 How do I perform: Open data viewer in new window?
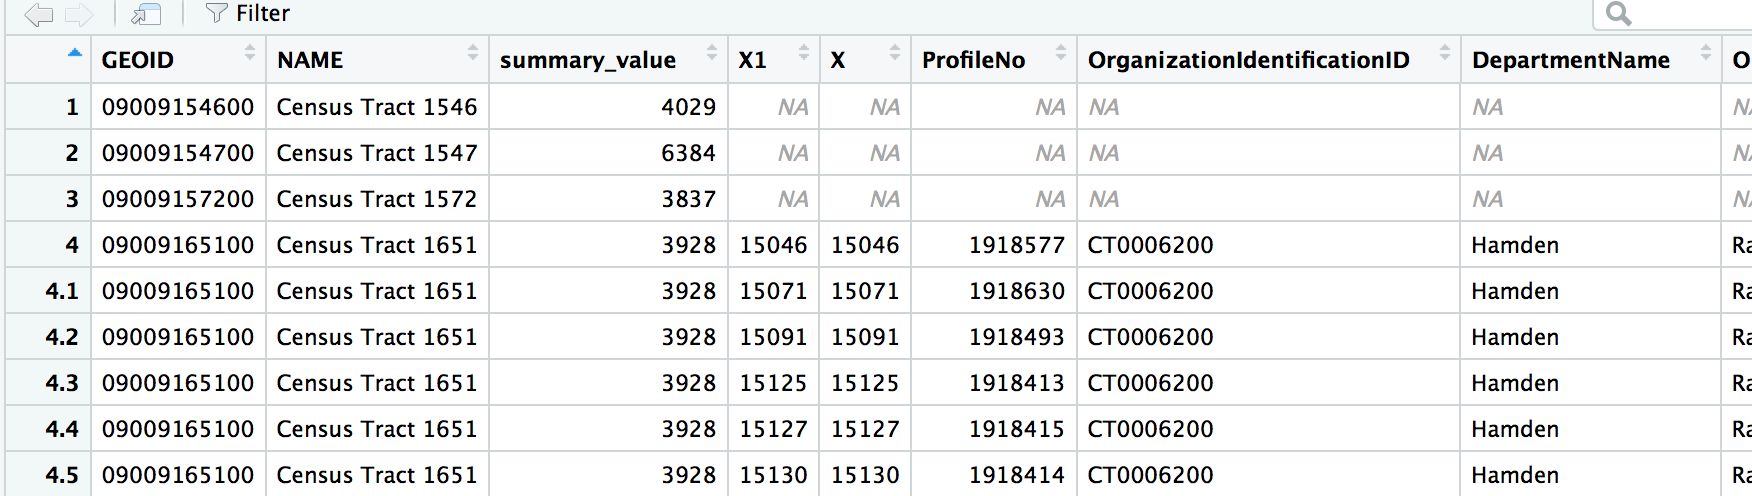(x=146, y=14)
